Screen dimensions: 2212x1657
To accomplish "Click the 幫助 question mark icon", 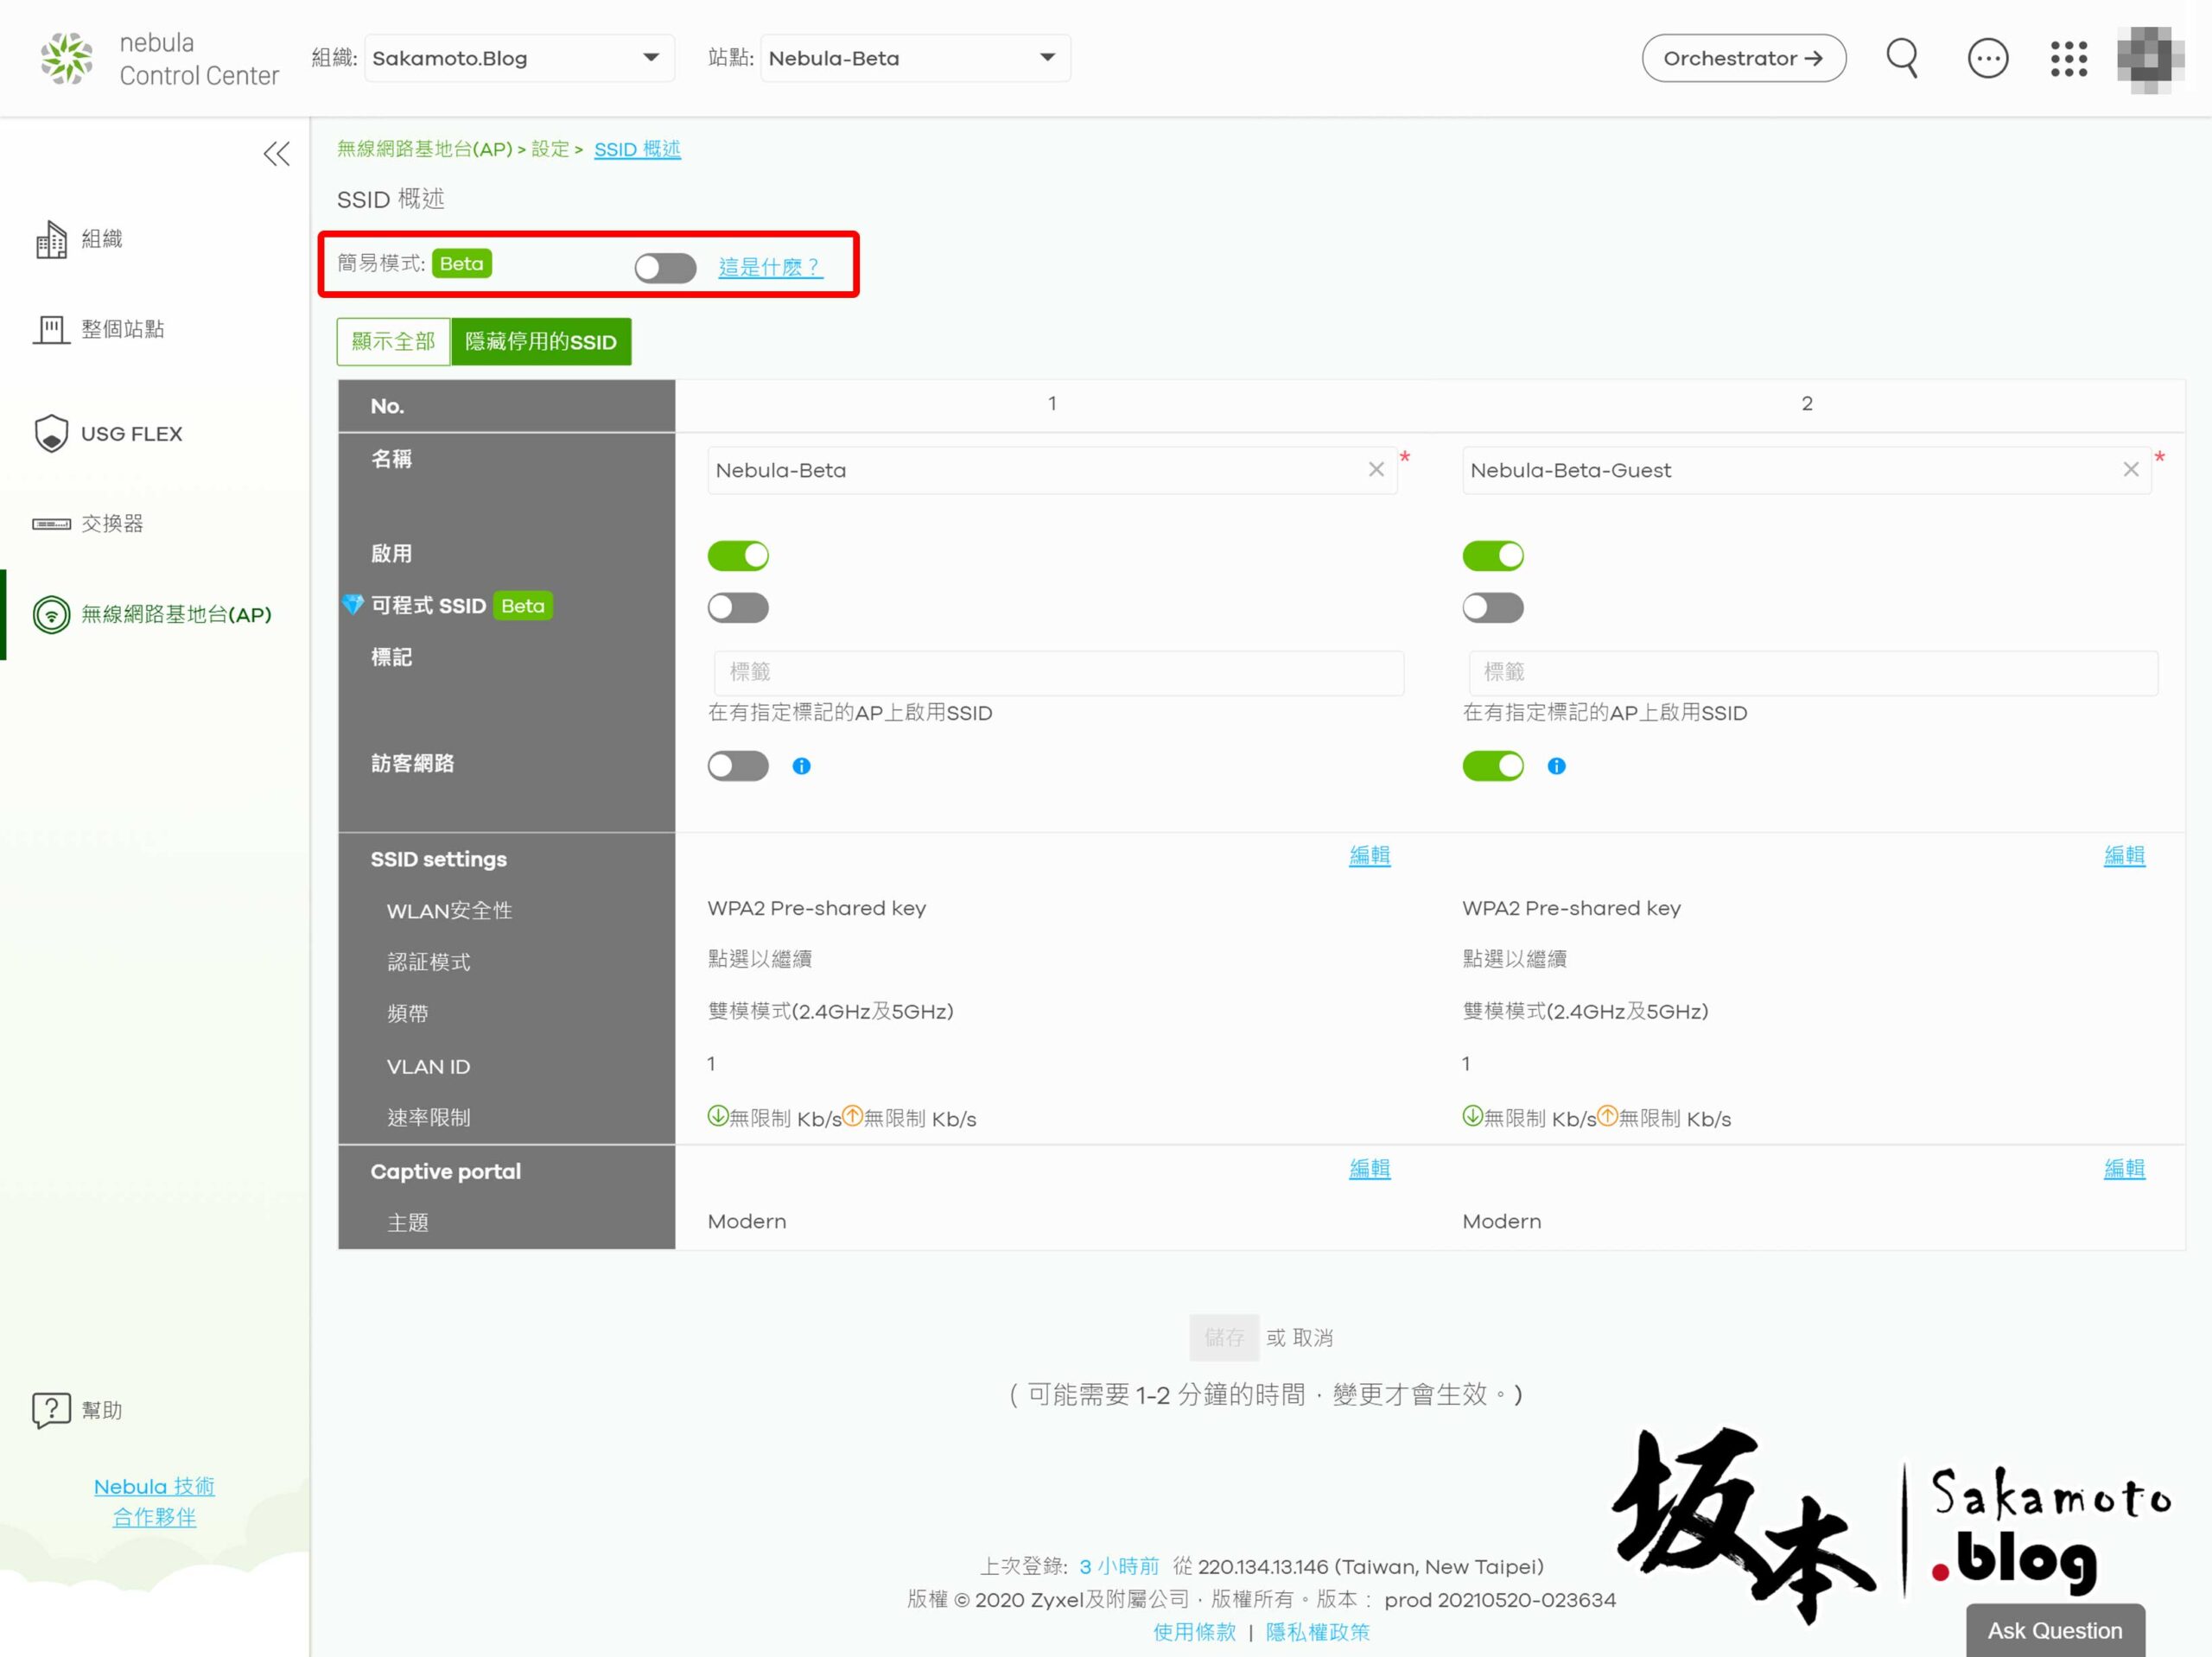I will 51,1410.
